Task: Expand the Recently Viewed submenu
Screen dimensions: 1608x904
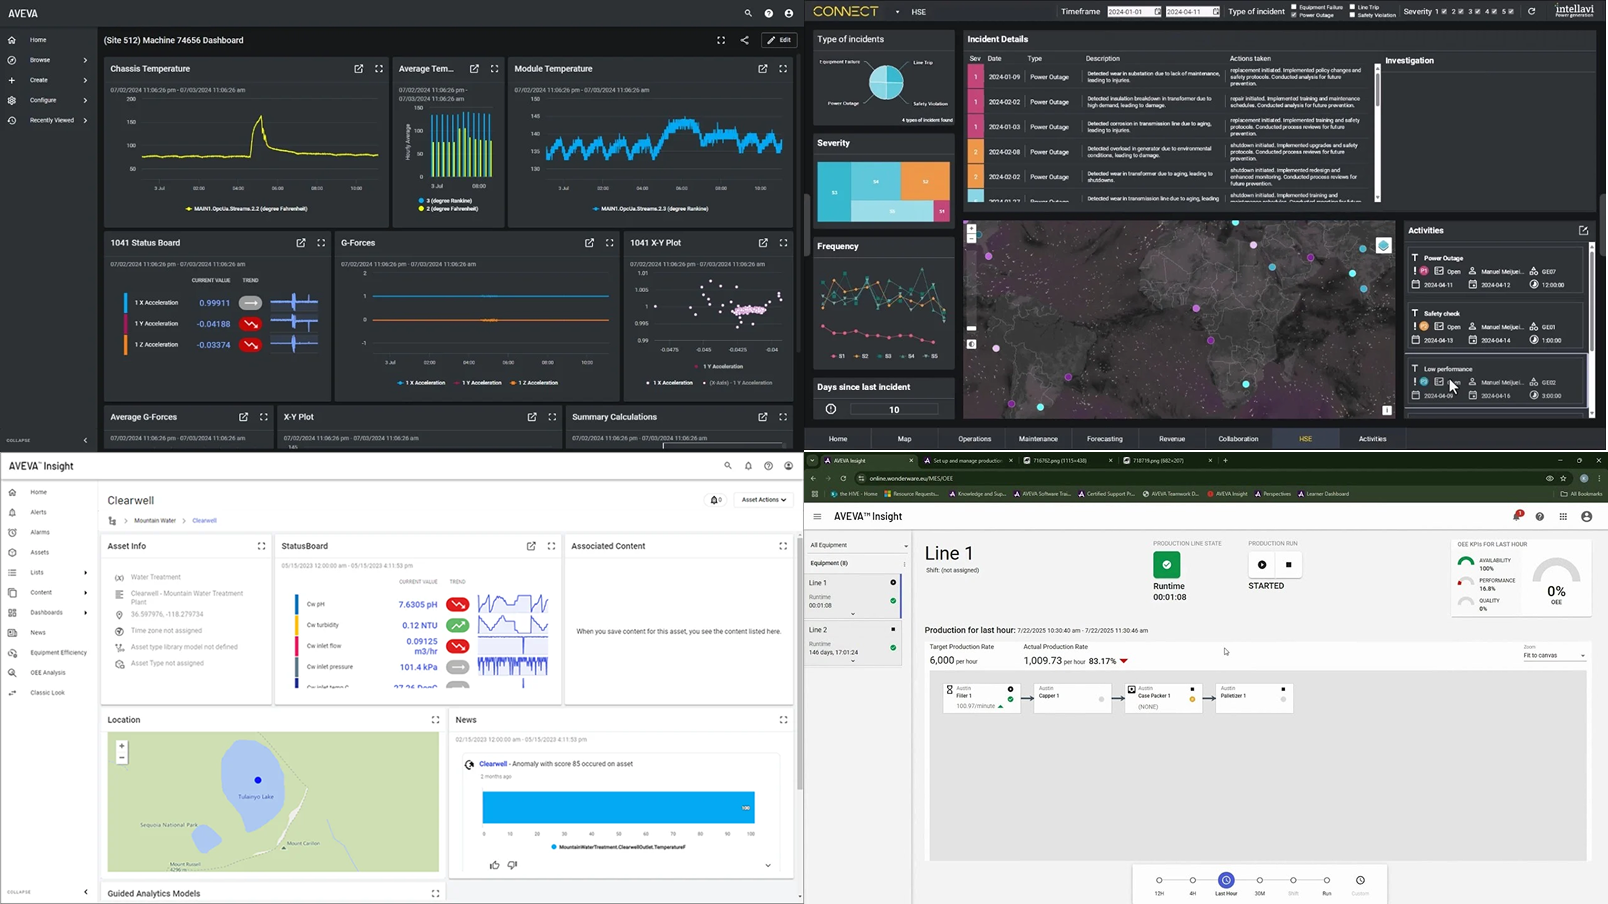Action: click(x=85, y=120)
